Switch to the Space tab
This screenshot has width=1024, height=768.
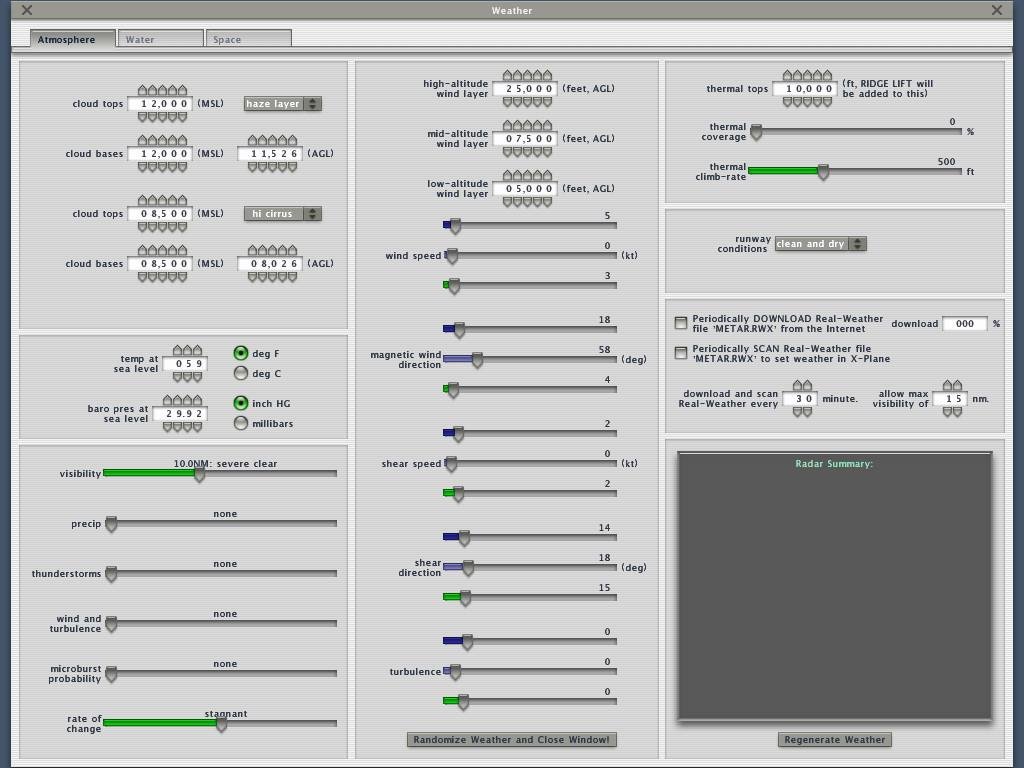[248, 39]
